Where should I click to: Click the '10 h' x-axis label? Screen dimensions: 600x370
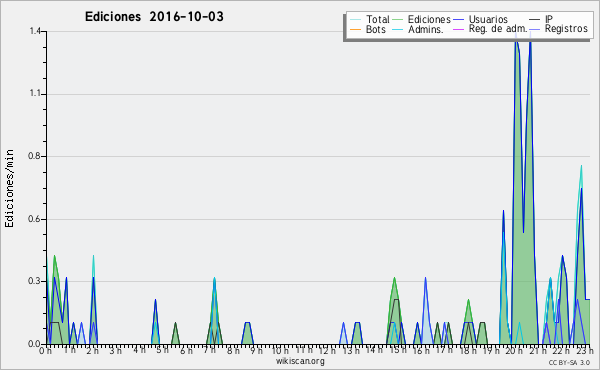coord(280,351)
